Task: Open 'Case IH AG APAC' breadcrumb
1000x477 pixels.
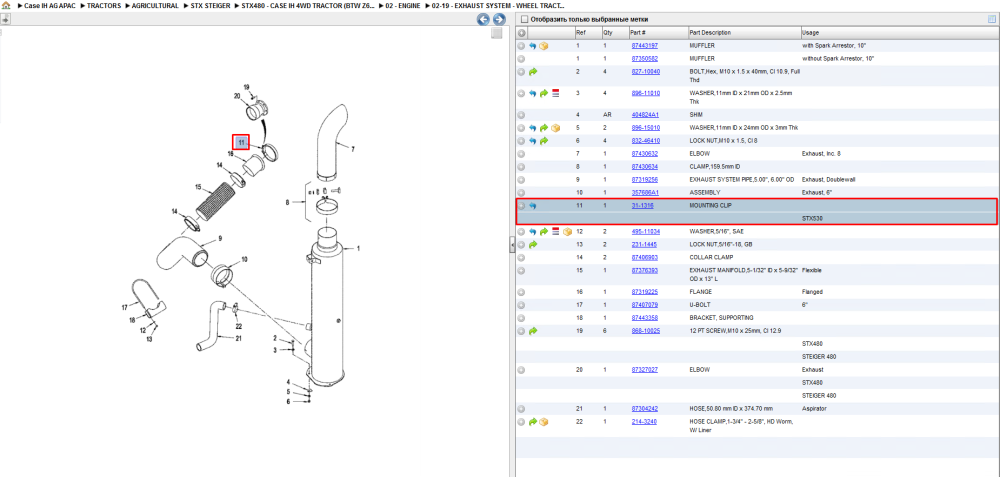Action: coord(48,5)
